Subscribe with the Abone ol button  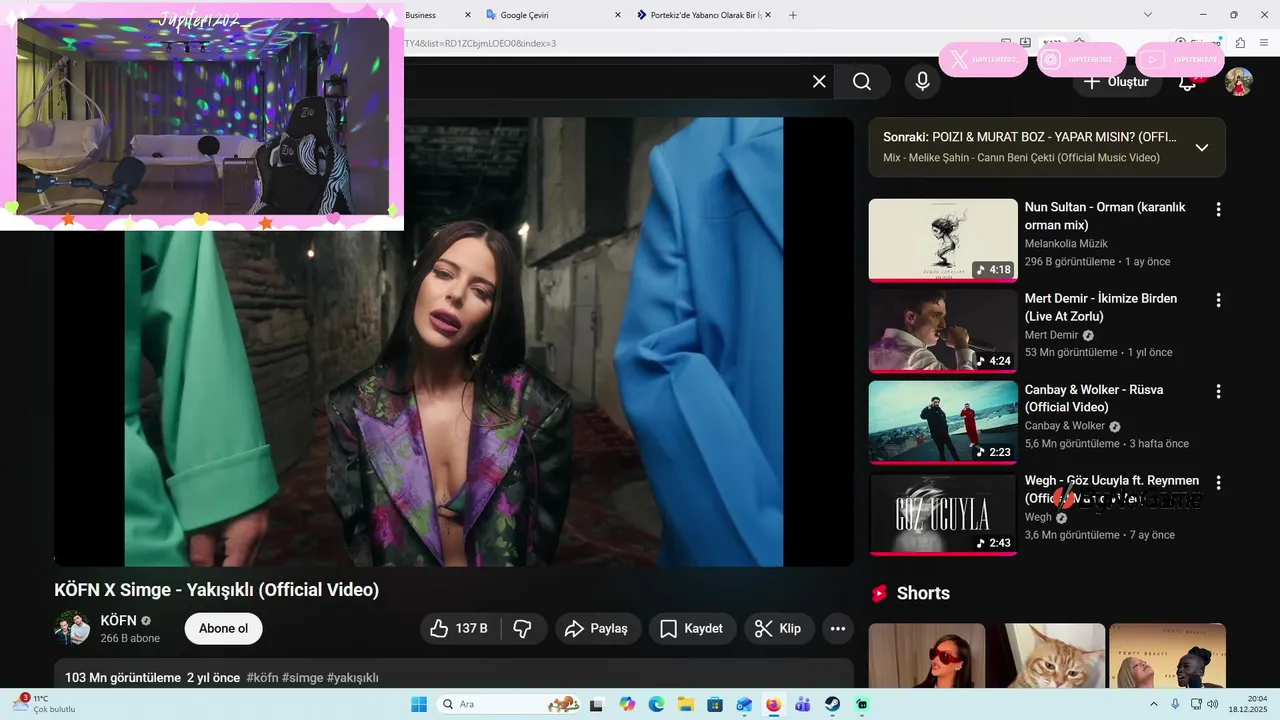click(223, 629)
